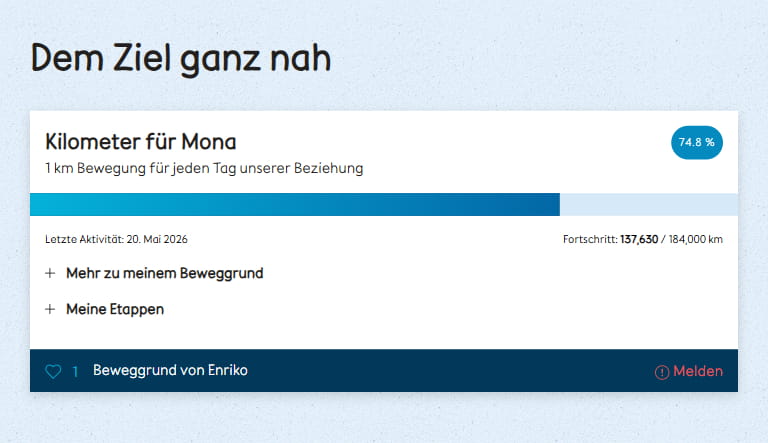Click the 184,000 km goal value
The image size is (768, 443).
pos(696,239)
